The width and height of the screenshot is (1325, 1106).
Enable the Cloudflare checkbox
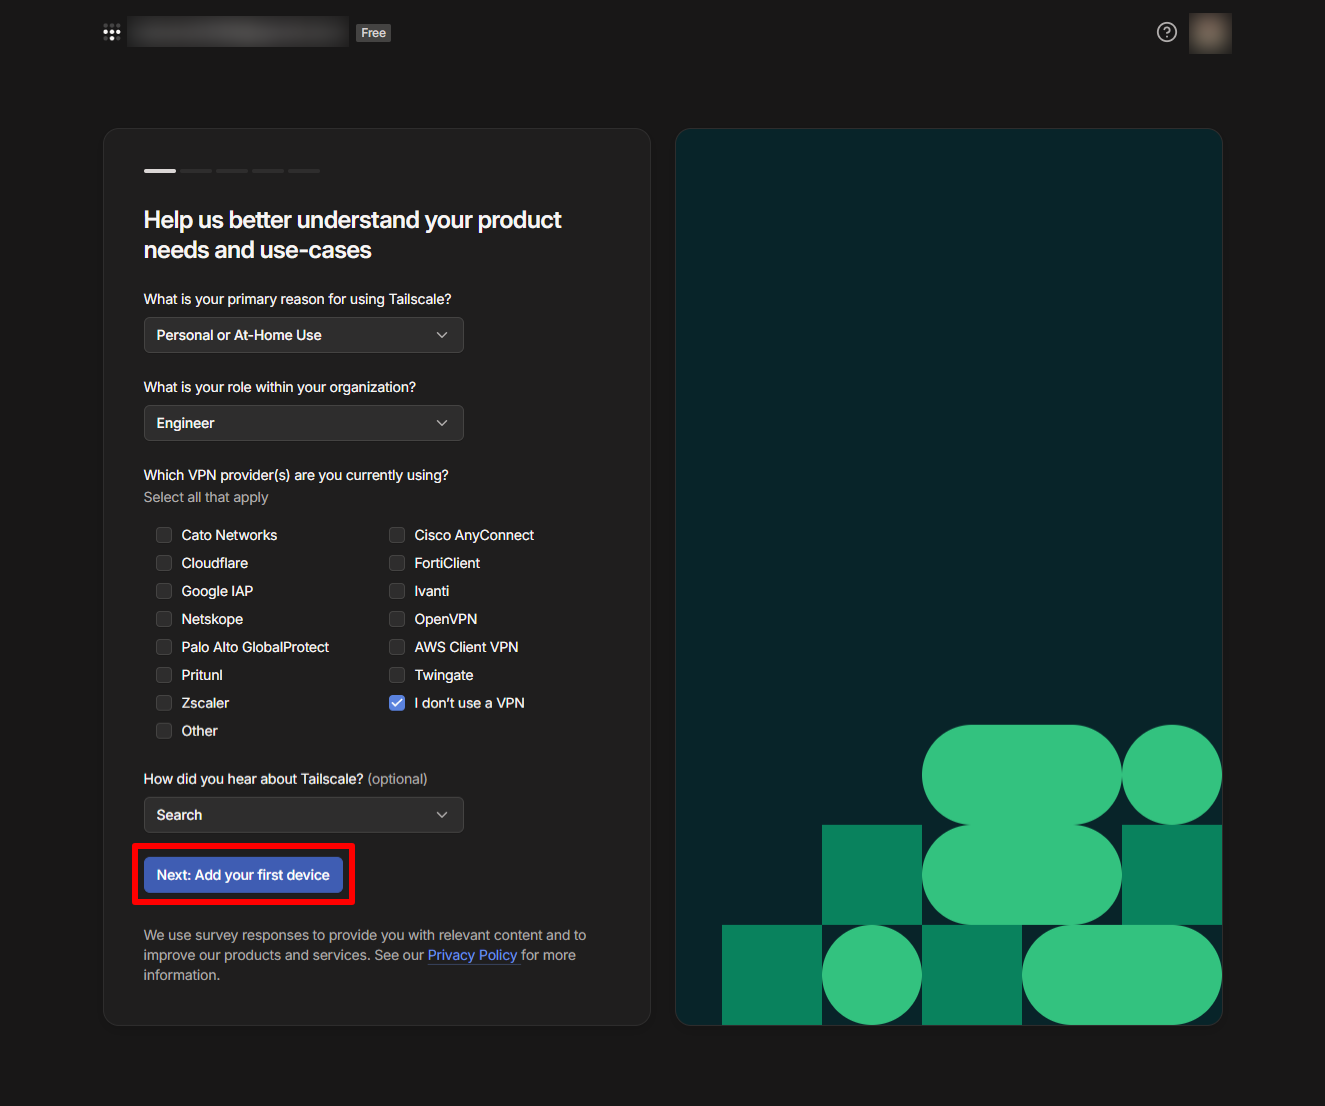[x=164, y=563]
